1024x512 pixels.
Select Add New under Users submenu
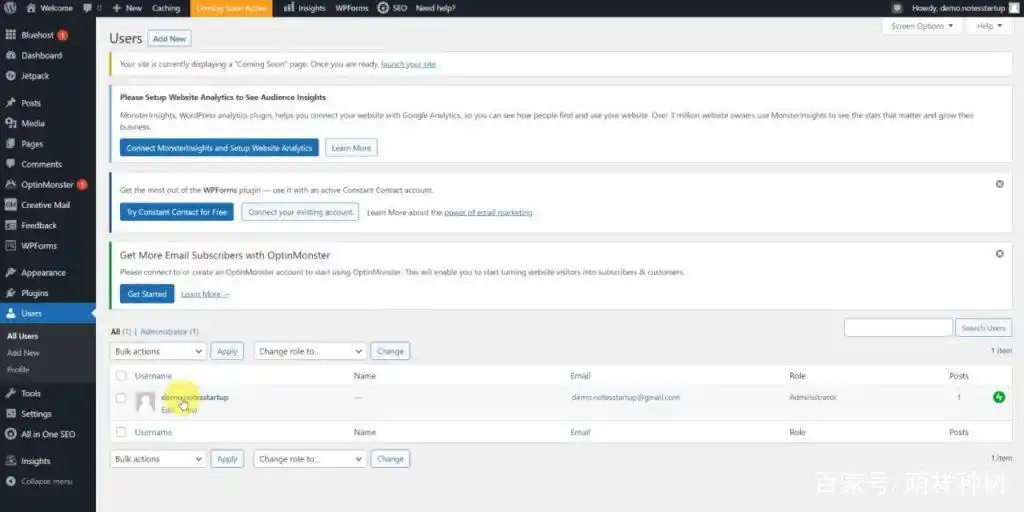pos(23,353)
